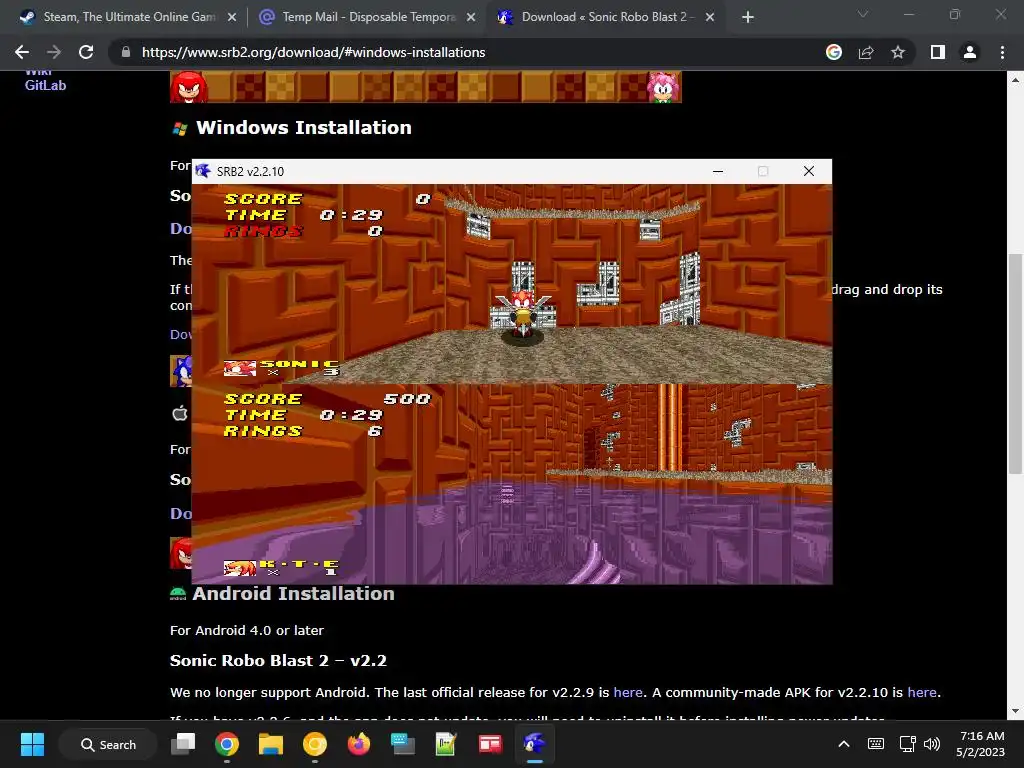Go back to the previous page
The width and height of the screenshot is (1024, 768).
tap(22, 52)
